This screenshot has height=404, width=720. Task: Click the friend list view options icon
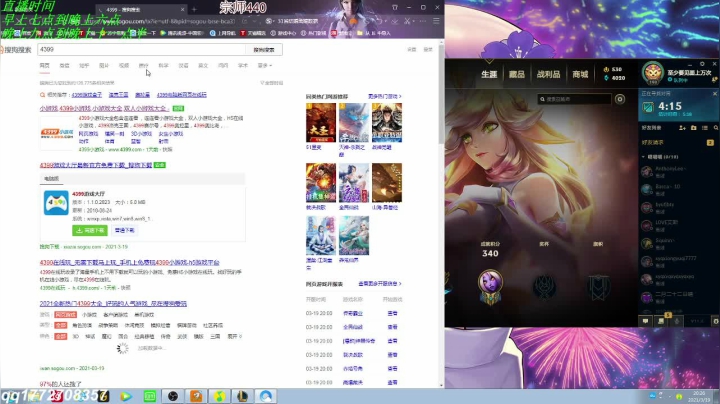[705, 128]
